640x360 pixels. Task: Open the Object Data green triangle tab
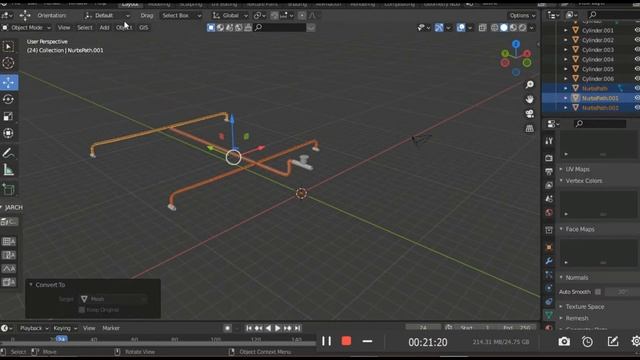pos(549,315)
